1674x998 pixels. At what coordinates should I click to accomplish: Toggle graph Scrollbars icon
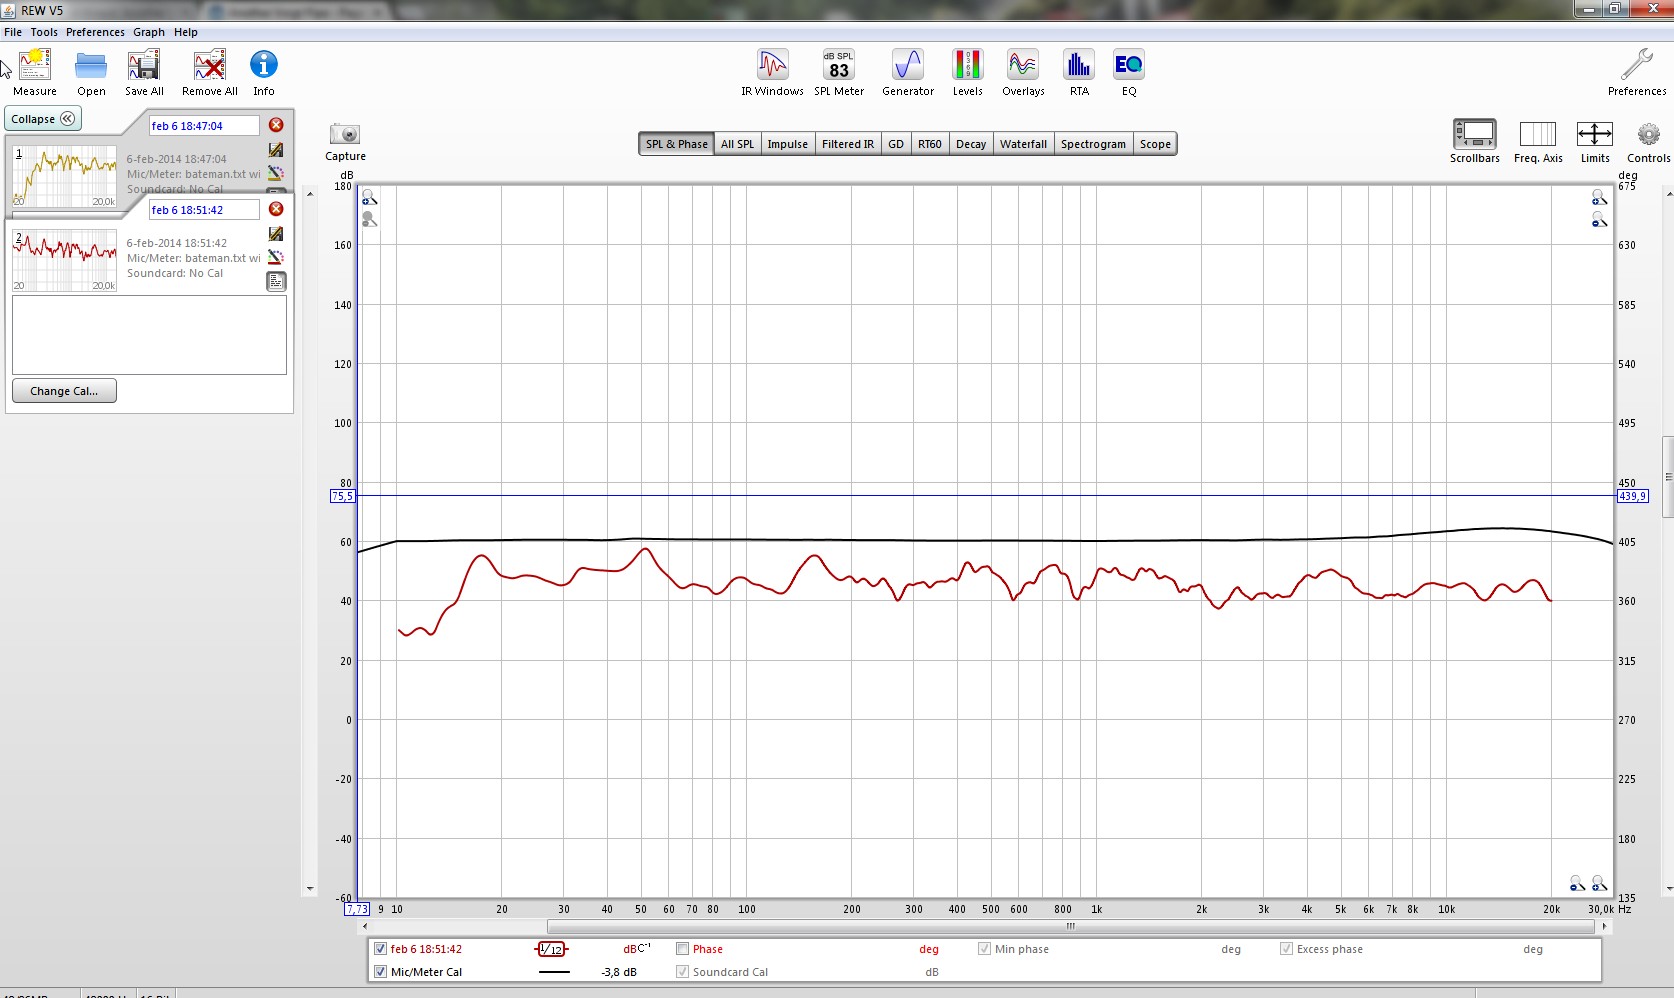pyautogui.click(x=1475, y=134)
